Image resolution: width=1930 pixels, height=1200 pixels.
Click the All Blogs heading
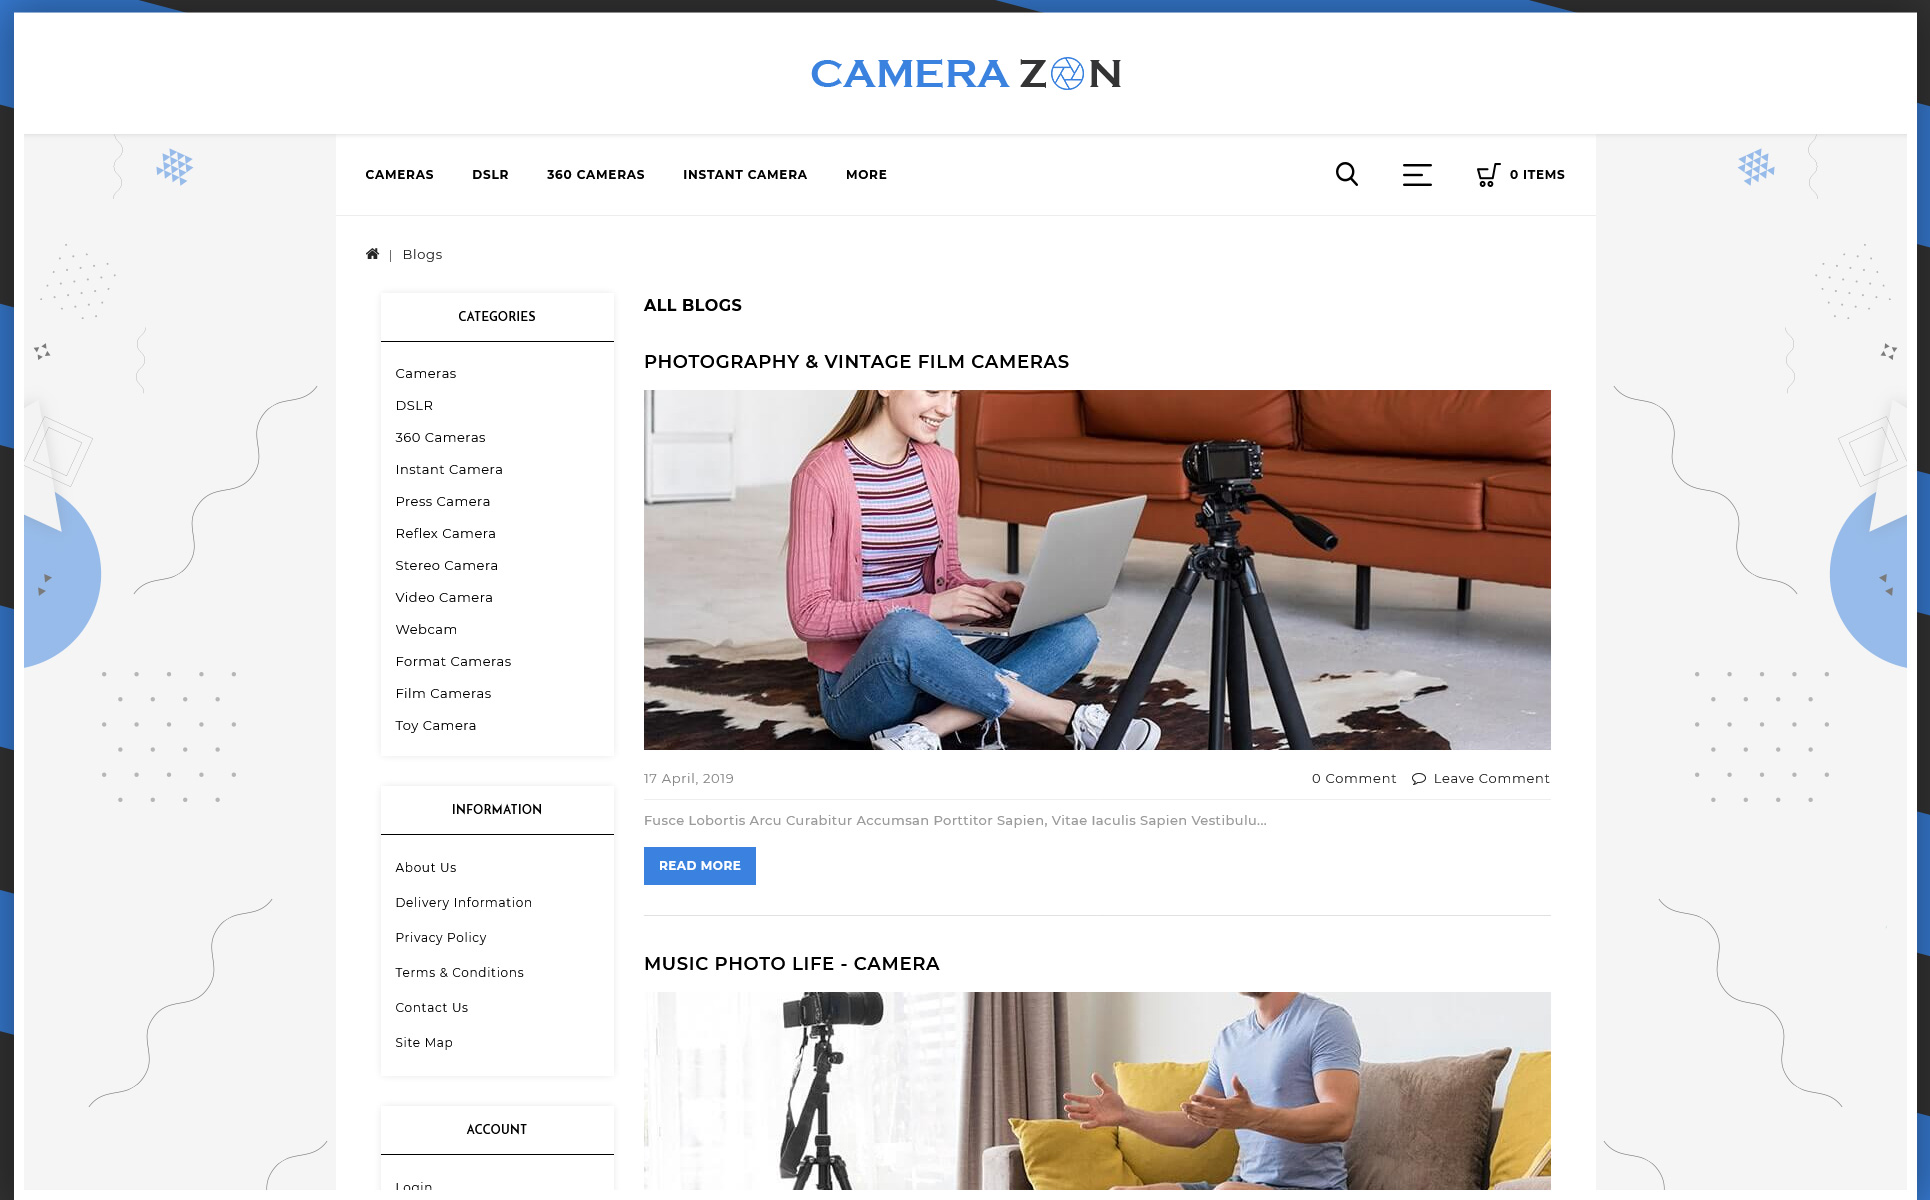[693, 306]
